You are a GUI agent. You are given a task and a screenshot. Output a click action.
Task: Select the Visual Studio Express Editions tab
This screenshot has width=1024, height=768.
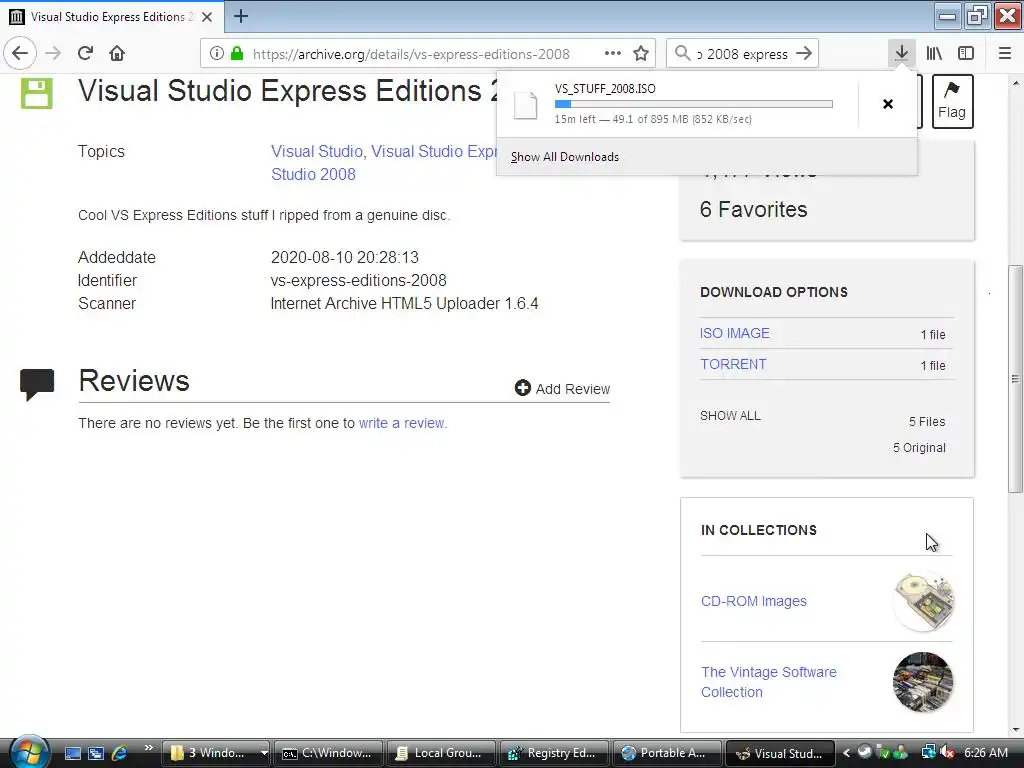(x=111, y=17)
